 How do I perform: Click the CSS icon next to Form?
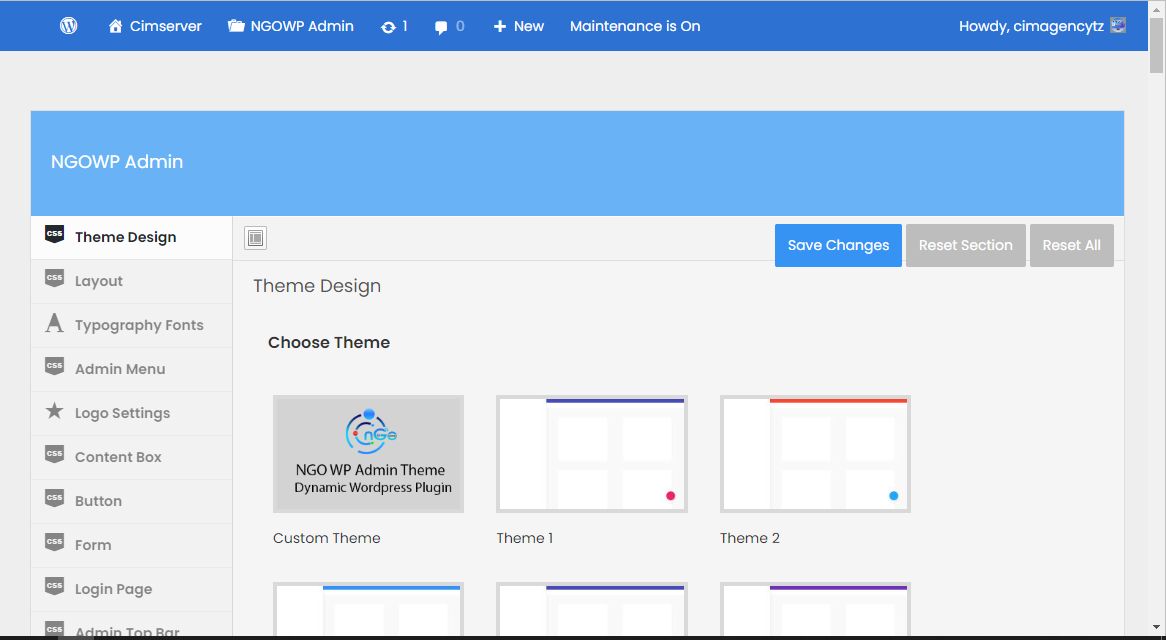(54, 542)
